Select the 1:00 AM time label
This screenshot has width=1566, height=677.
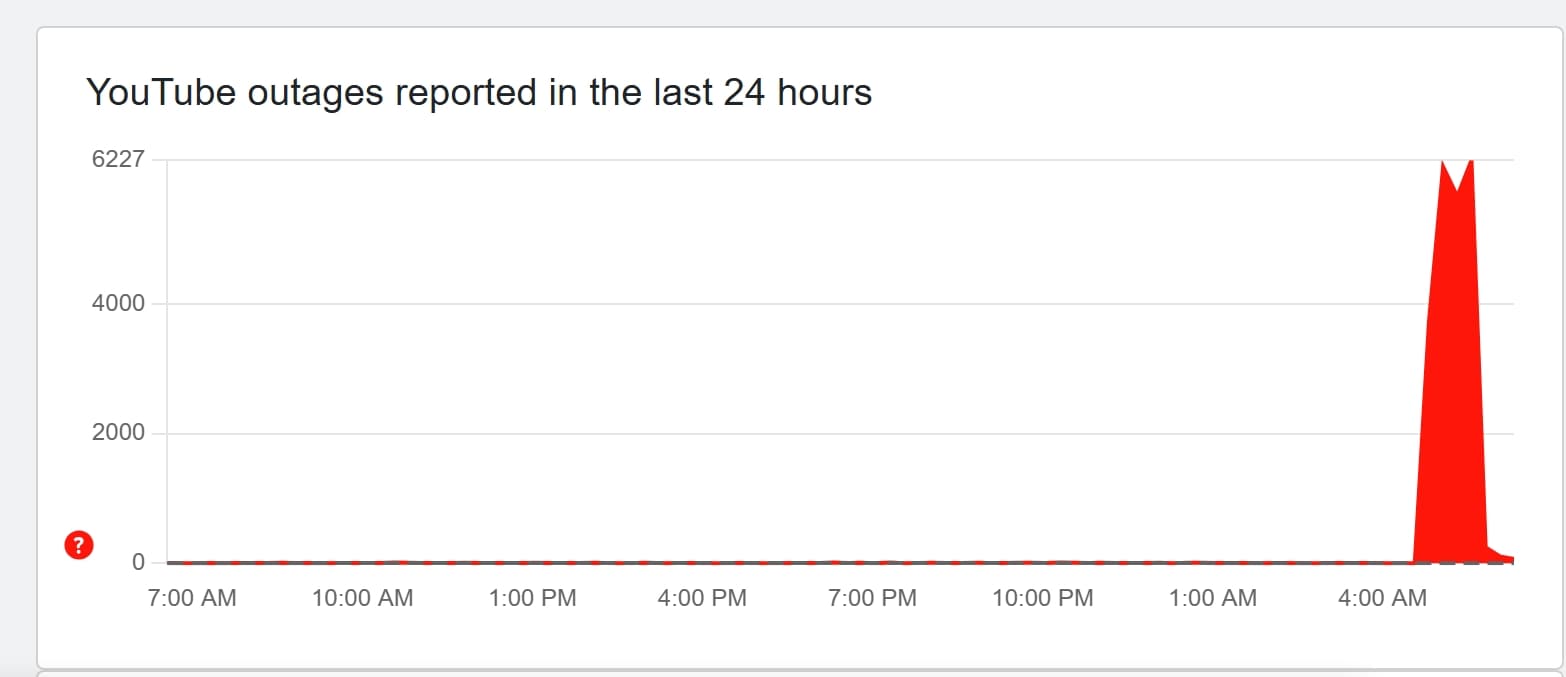click(x=1212, y=598)
